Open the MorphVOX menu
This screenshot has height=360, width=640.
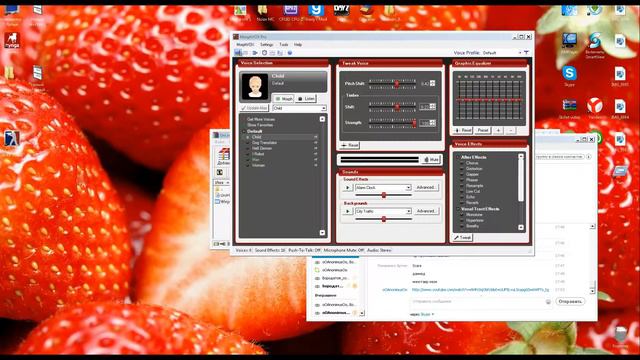point(245,44)
